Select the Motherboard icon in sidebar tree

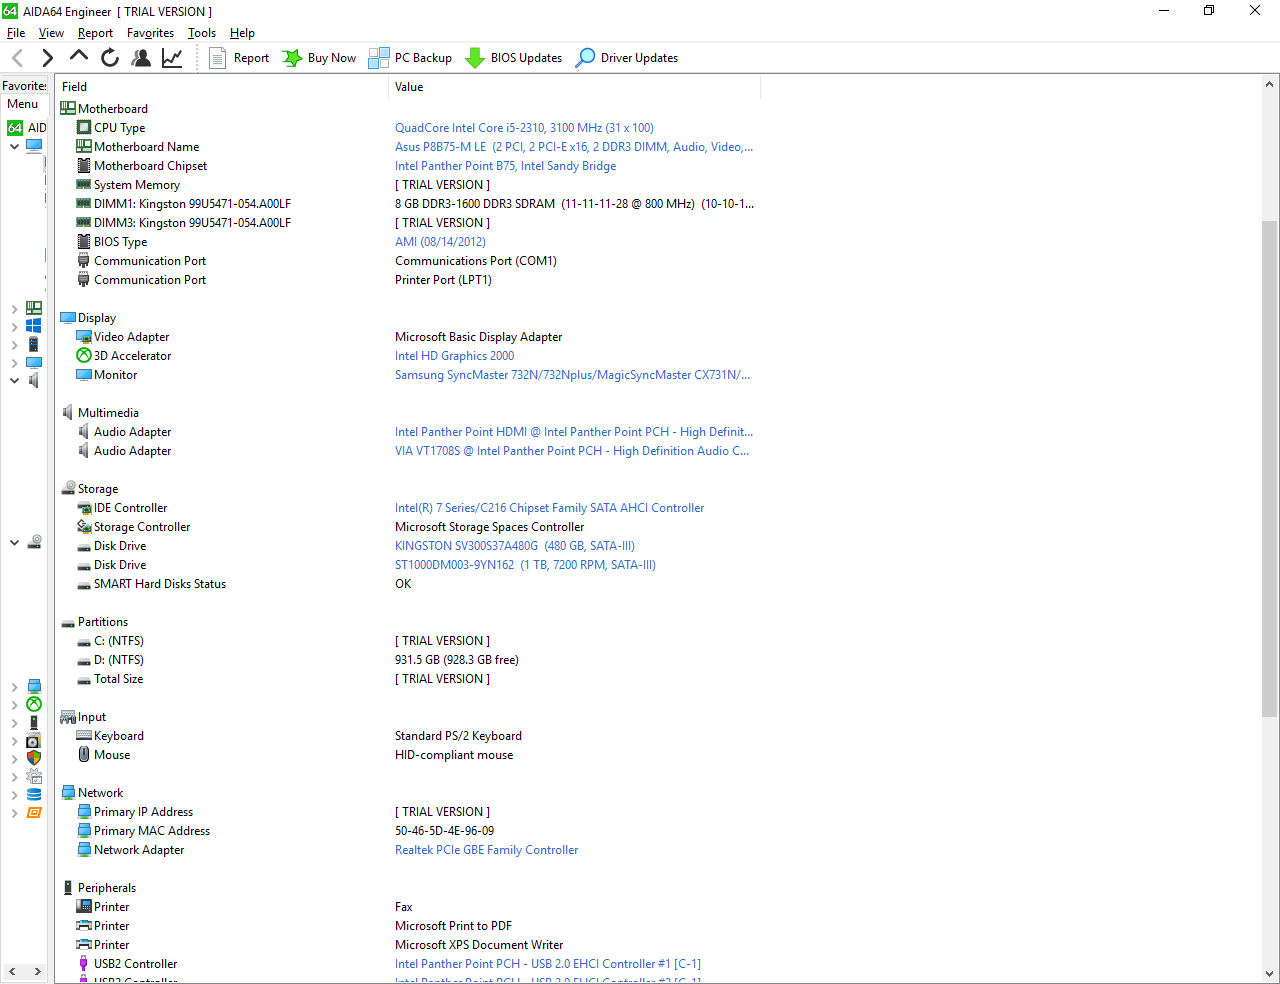pos(34,308)
